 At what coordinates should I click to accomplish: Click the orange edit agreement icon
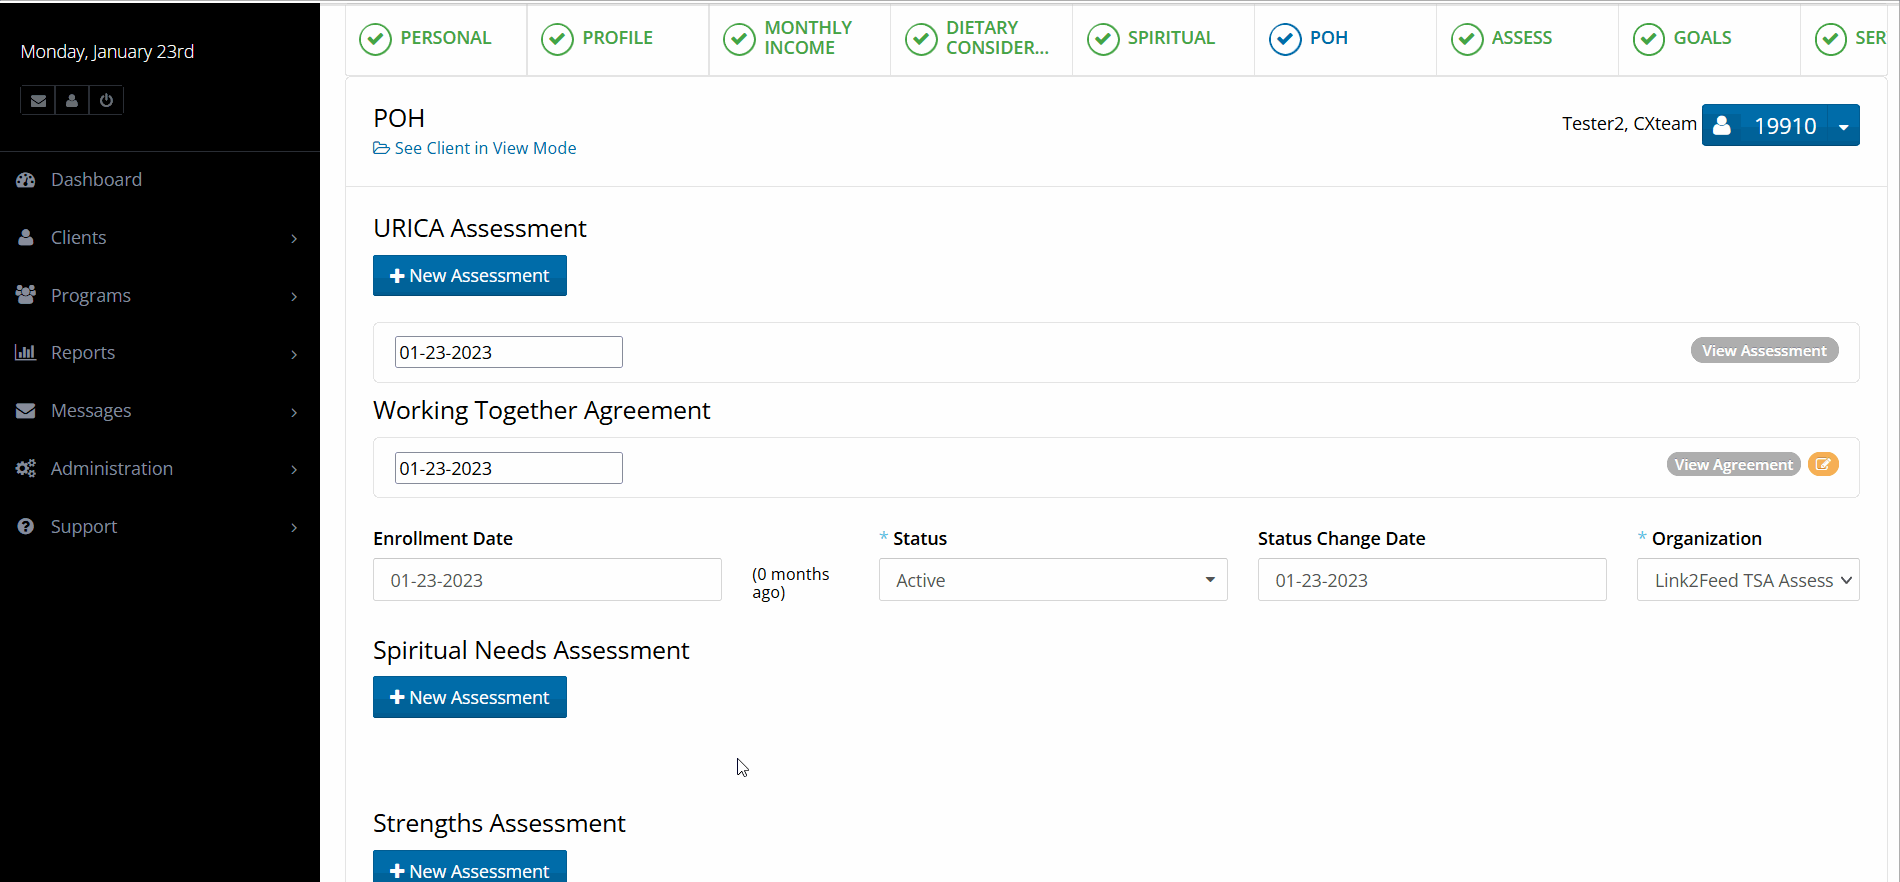pyautogui.click(x=1823, y=465)
